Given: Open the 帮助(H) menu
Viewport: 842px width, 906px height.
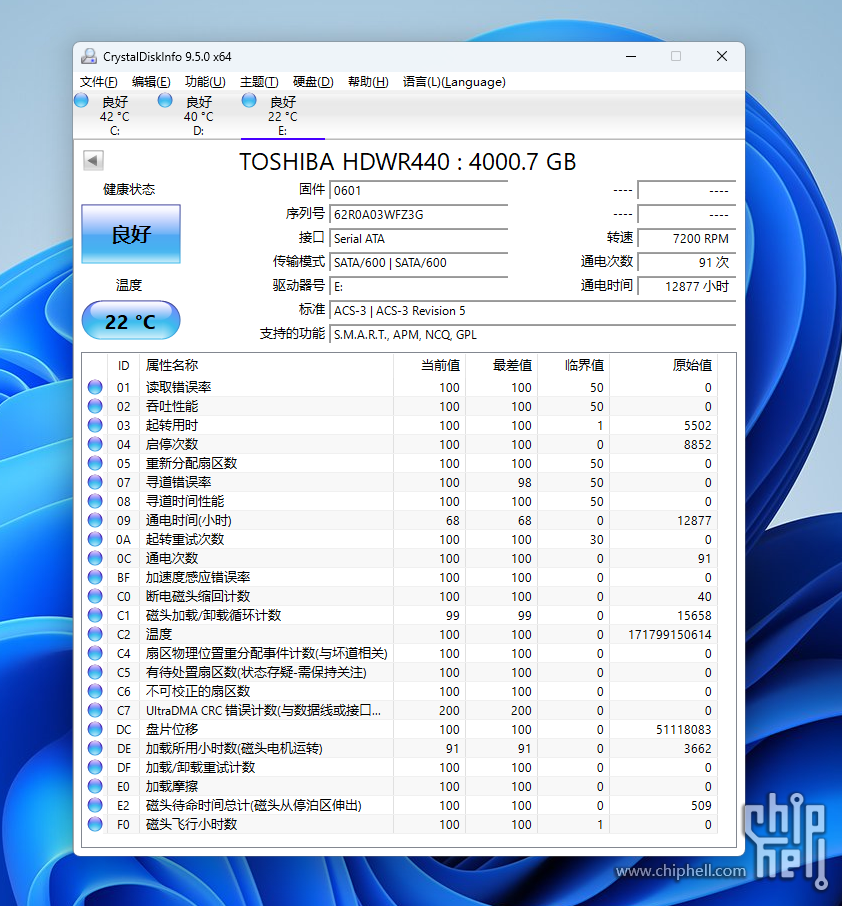Looking at the screenshot, I should (x=368, y=81).
